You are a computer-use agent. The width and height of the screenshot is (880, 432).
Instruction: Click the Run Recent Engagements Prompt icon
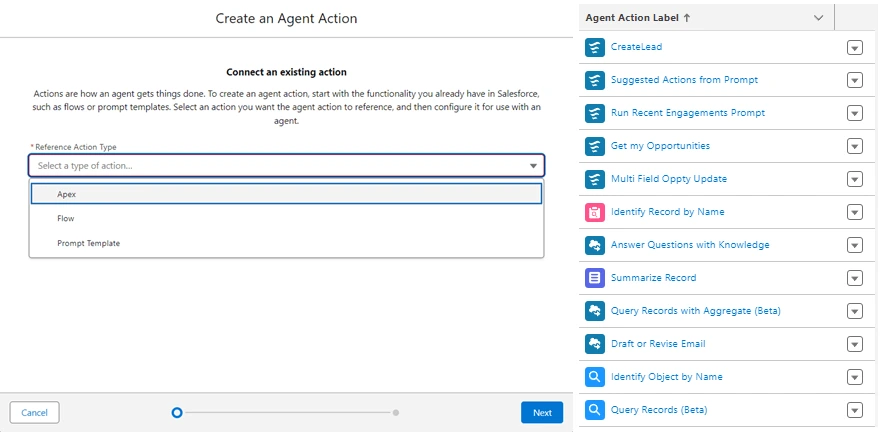coord(594,113)
